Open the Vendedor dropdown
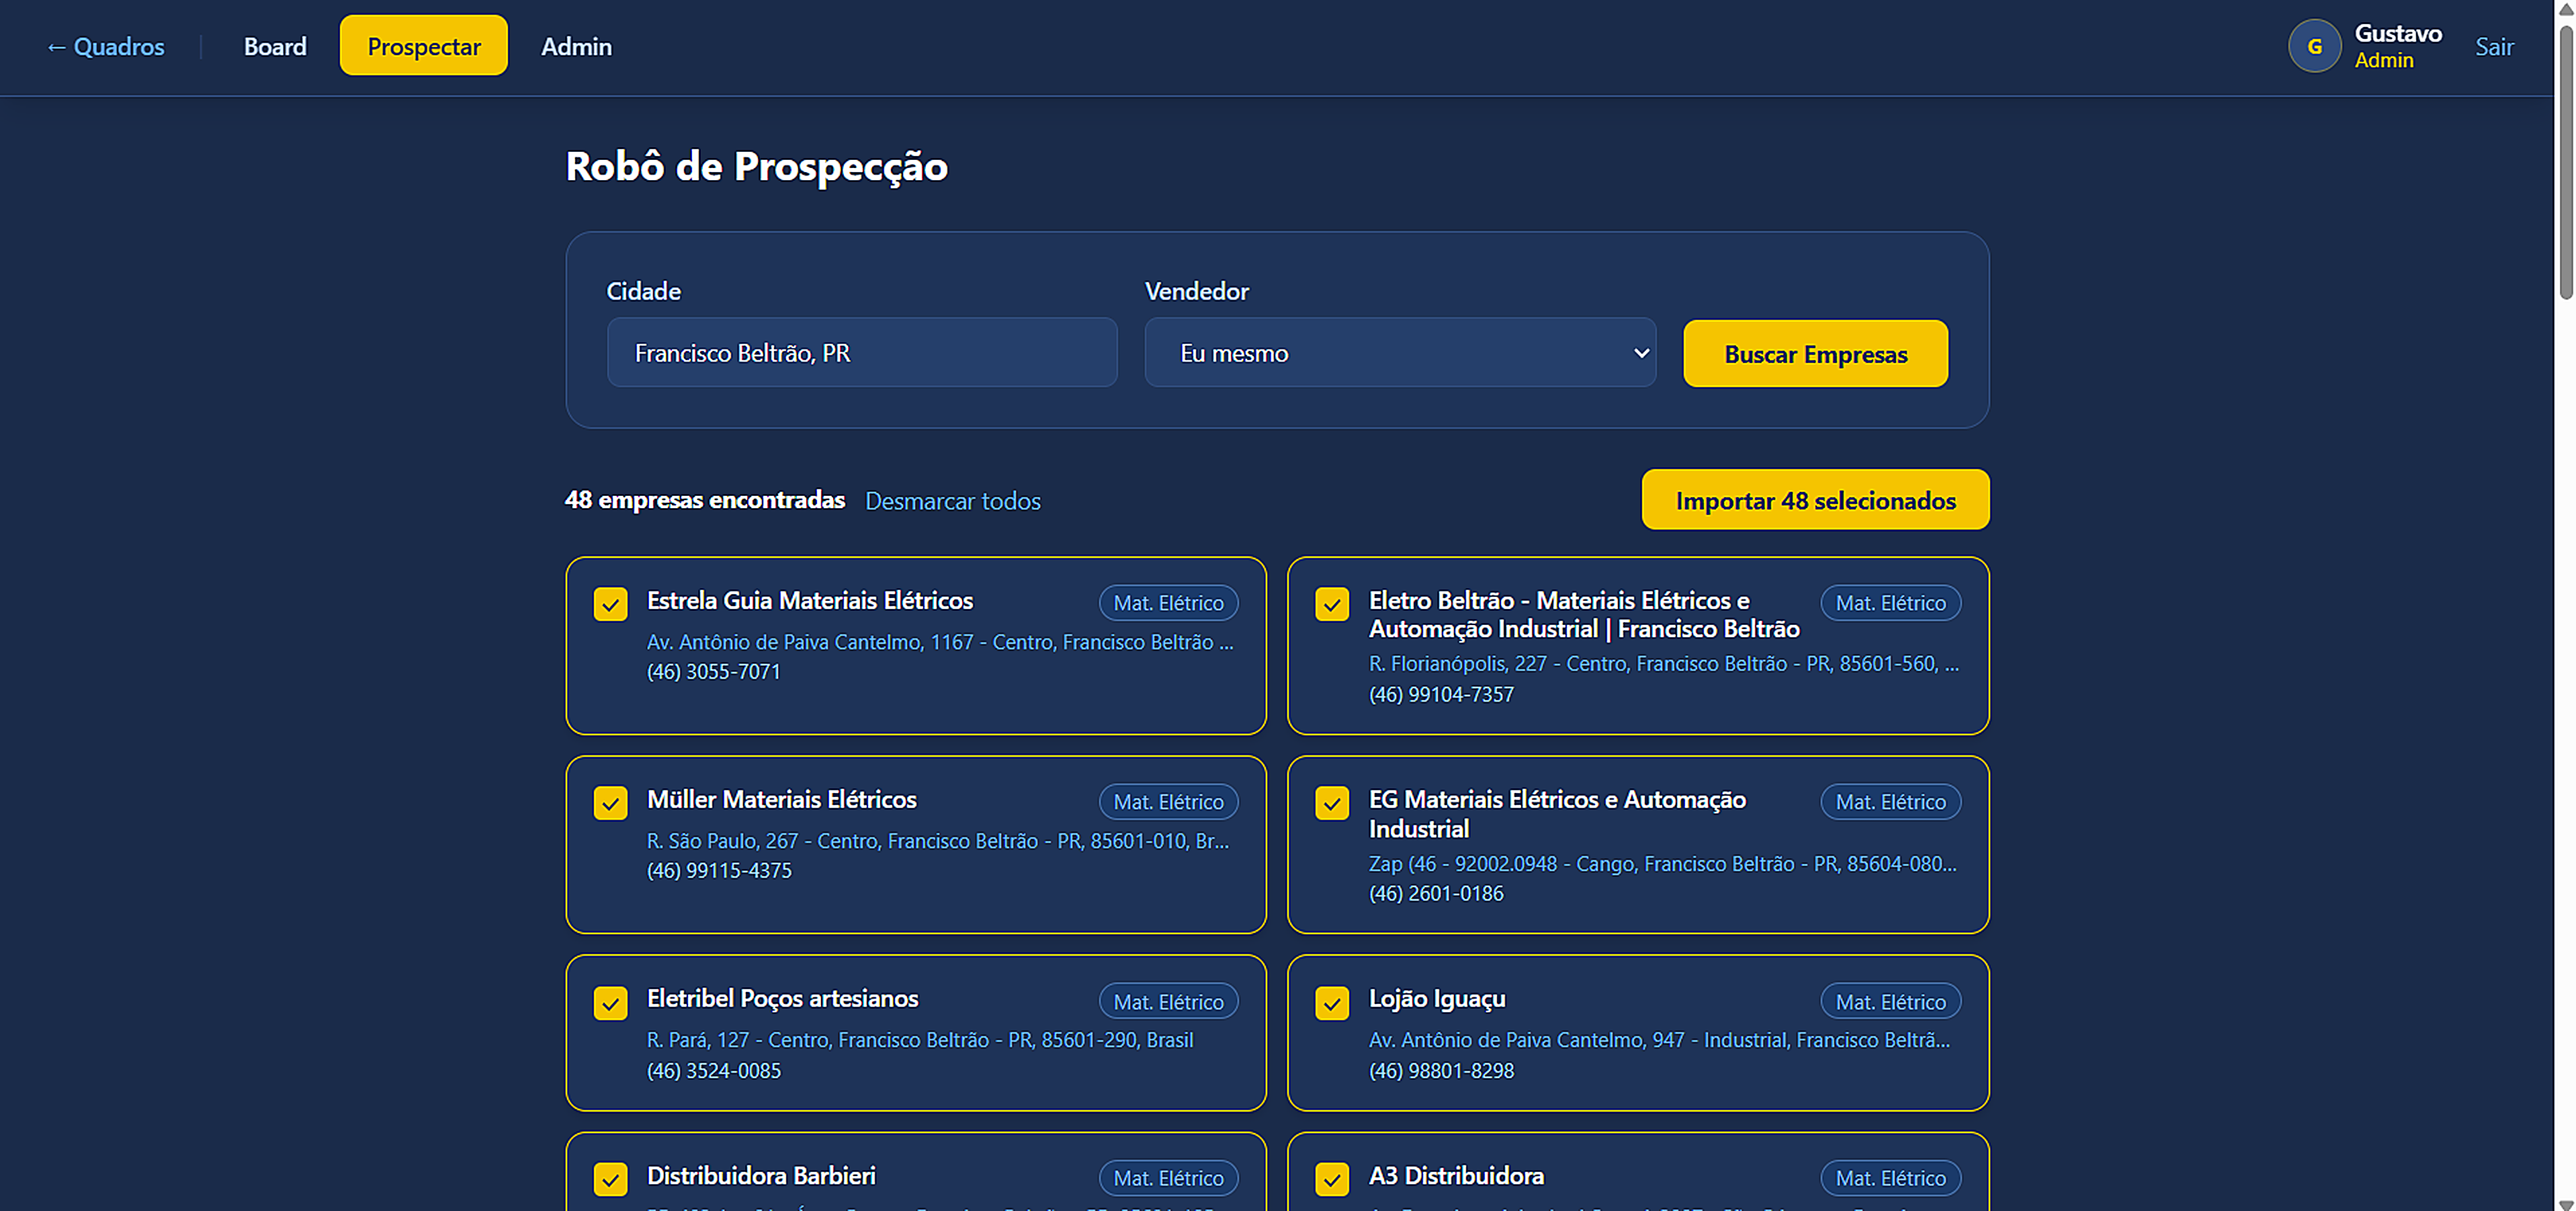The image size is (2576, 1211). click(1400, 352)
